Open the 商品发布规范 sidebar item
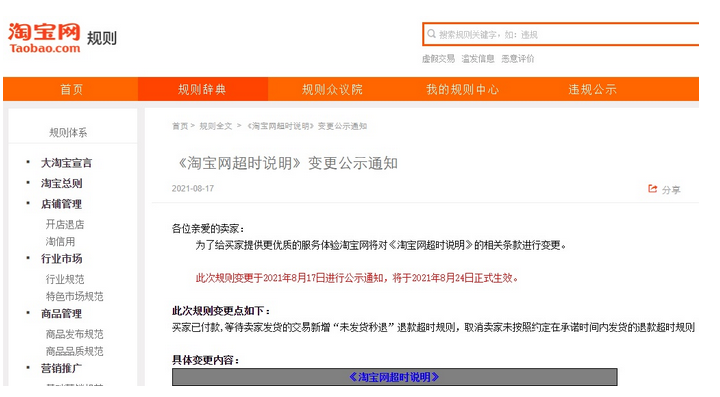This screenshot has width=720, height=397. click(x=74, y=334)
